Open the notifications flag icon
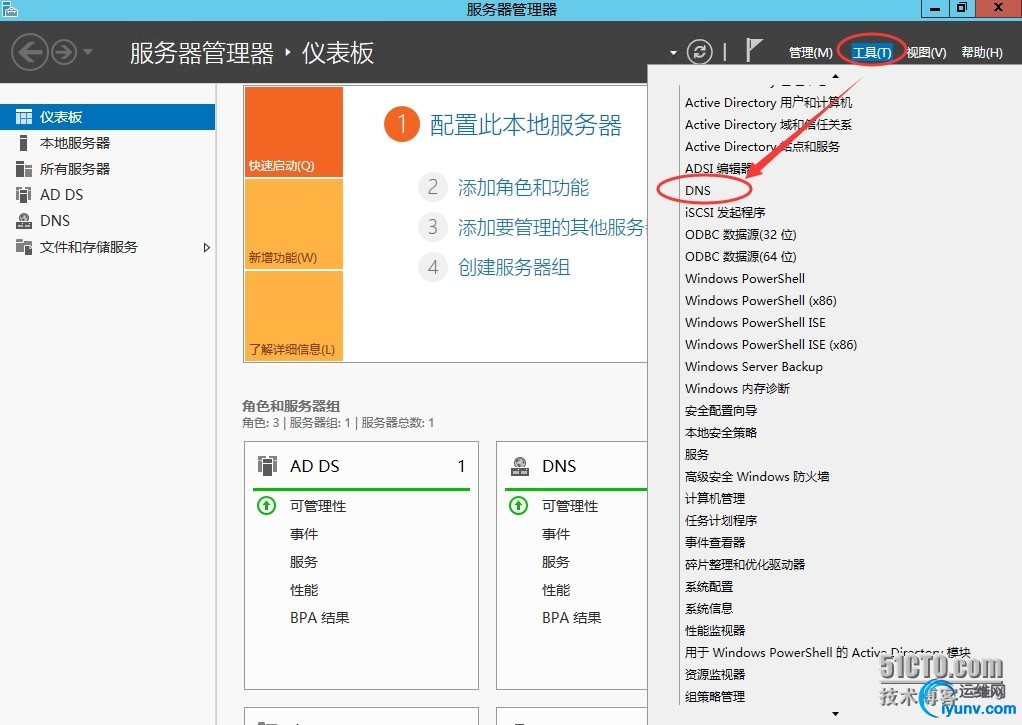 (x=753, y=50)
